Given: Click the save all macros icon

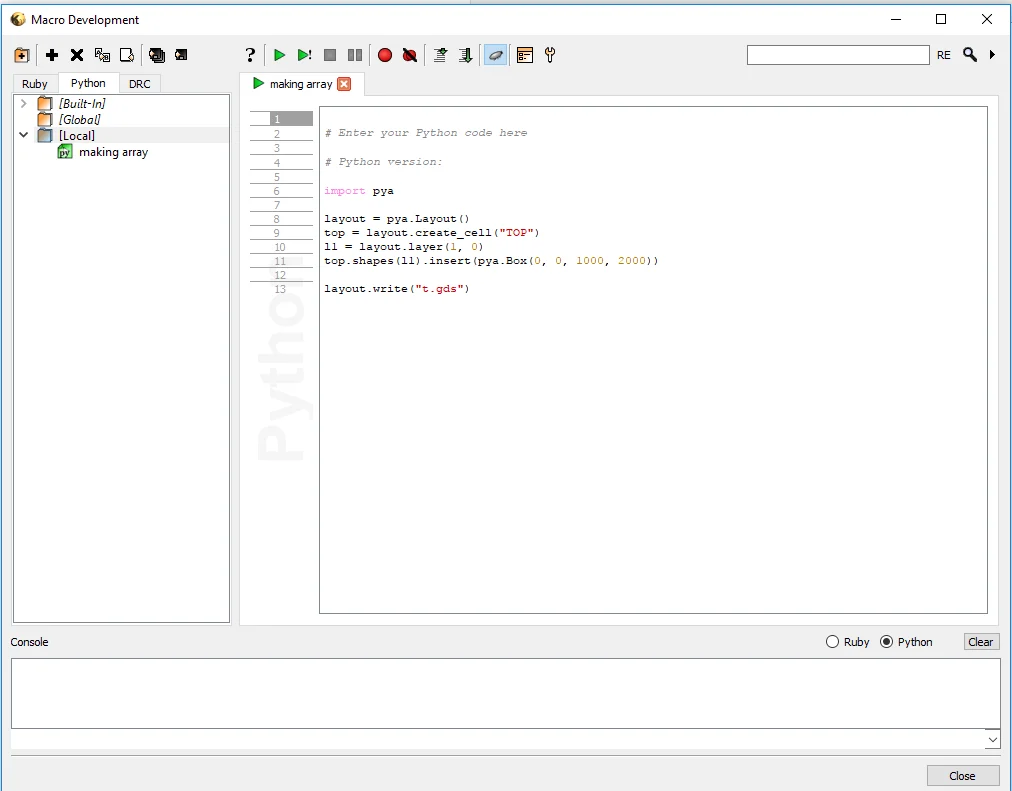Looking at the screenshot, I should click(x=156, y=55).
